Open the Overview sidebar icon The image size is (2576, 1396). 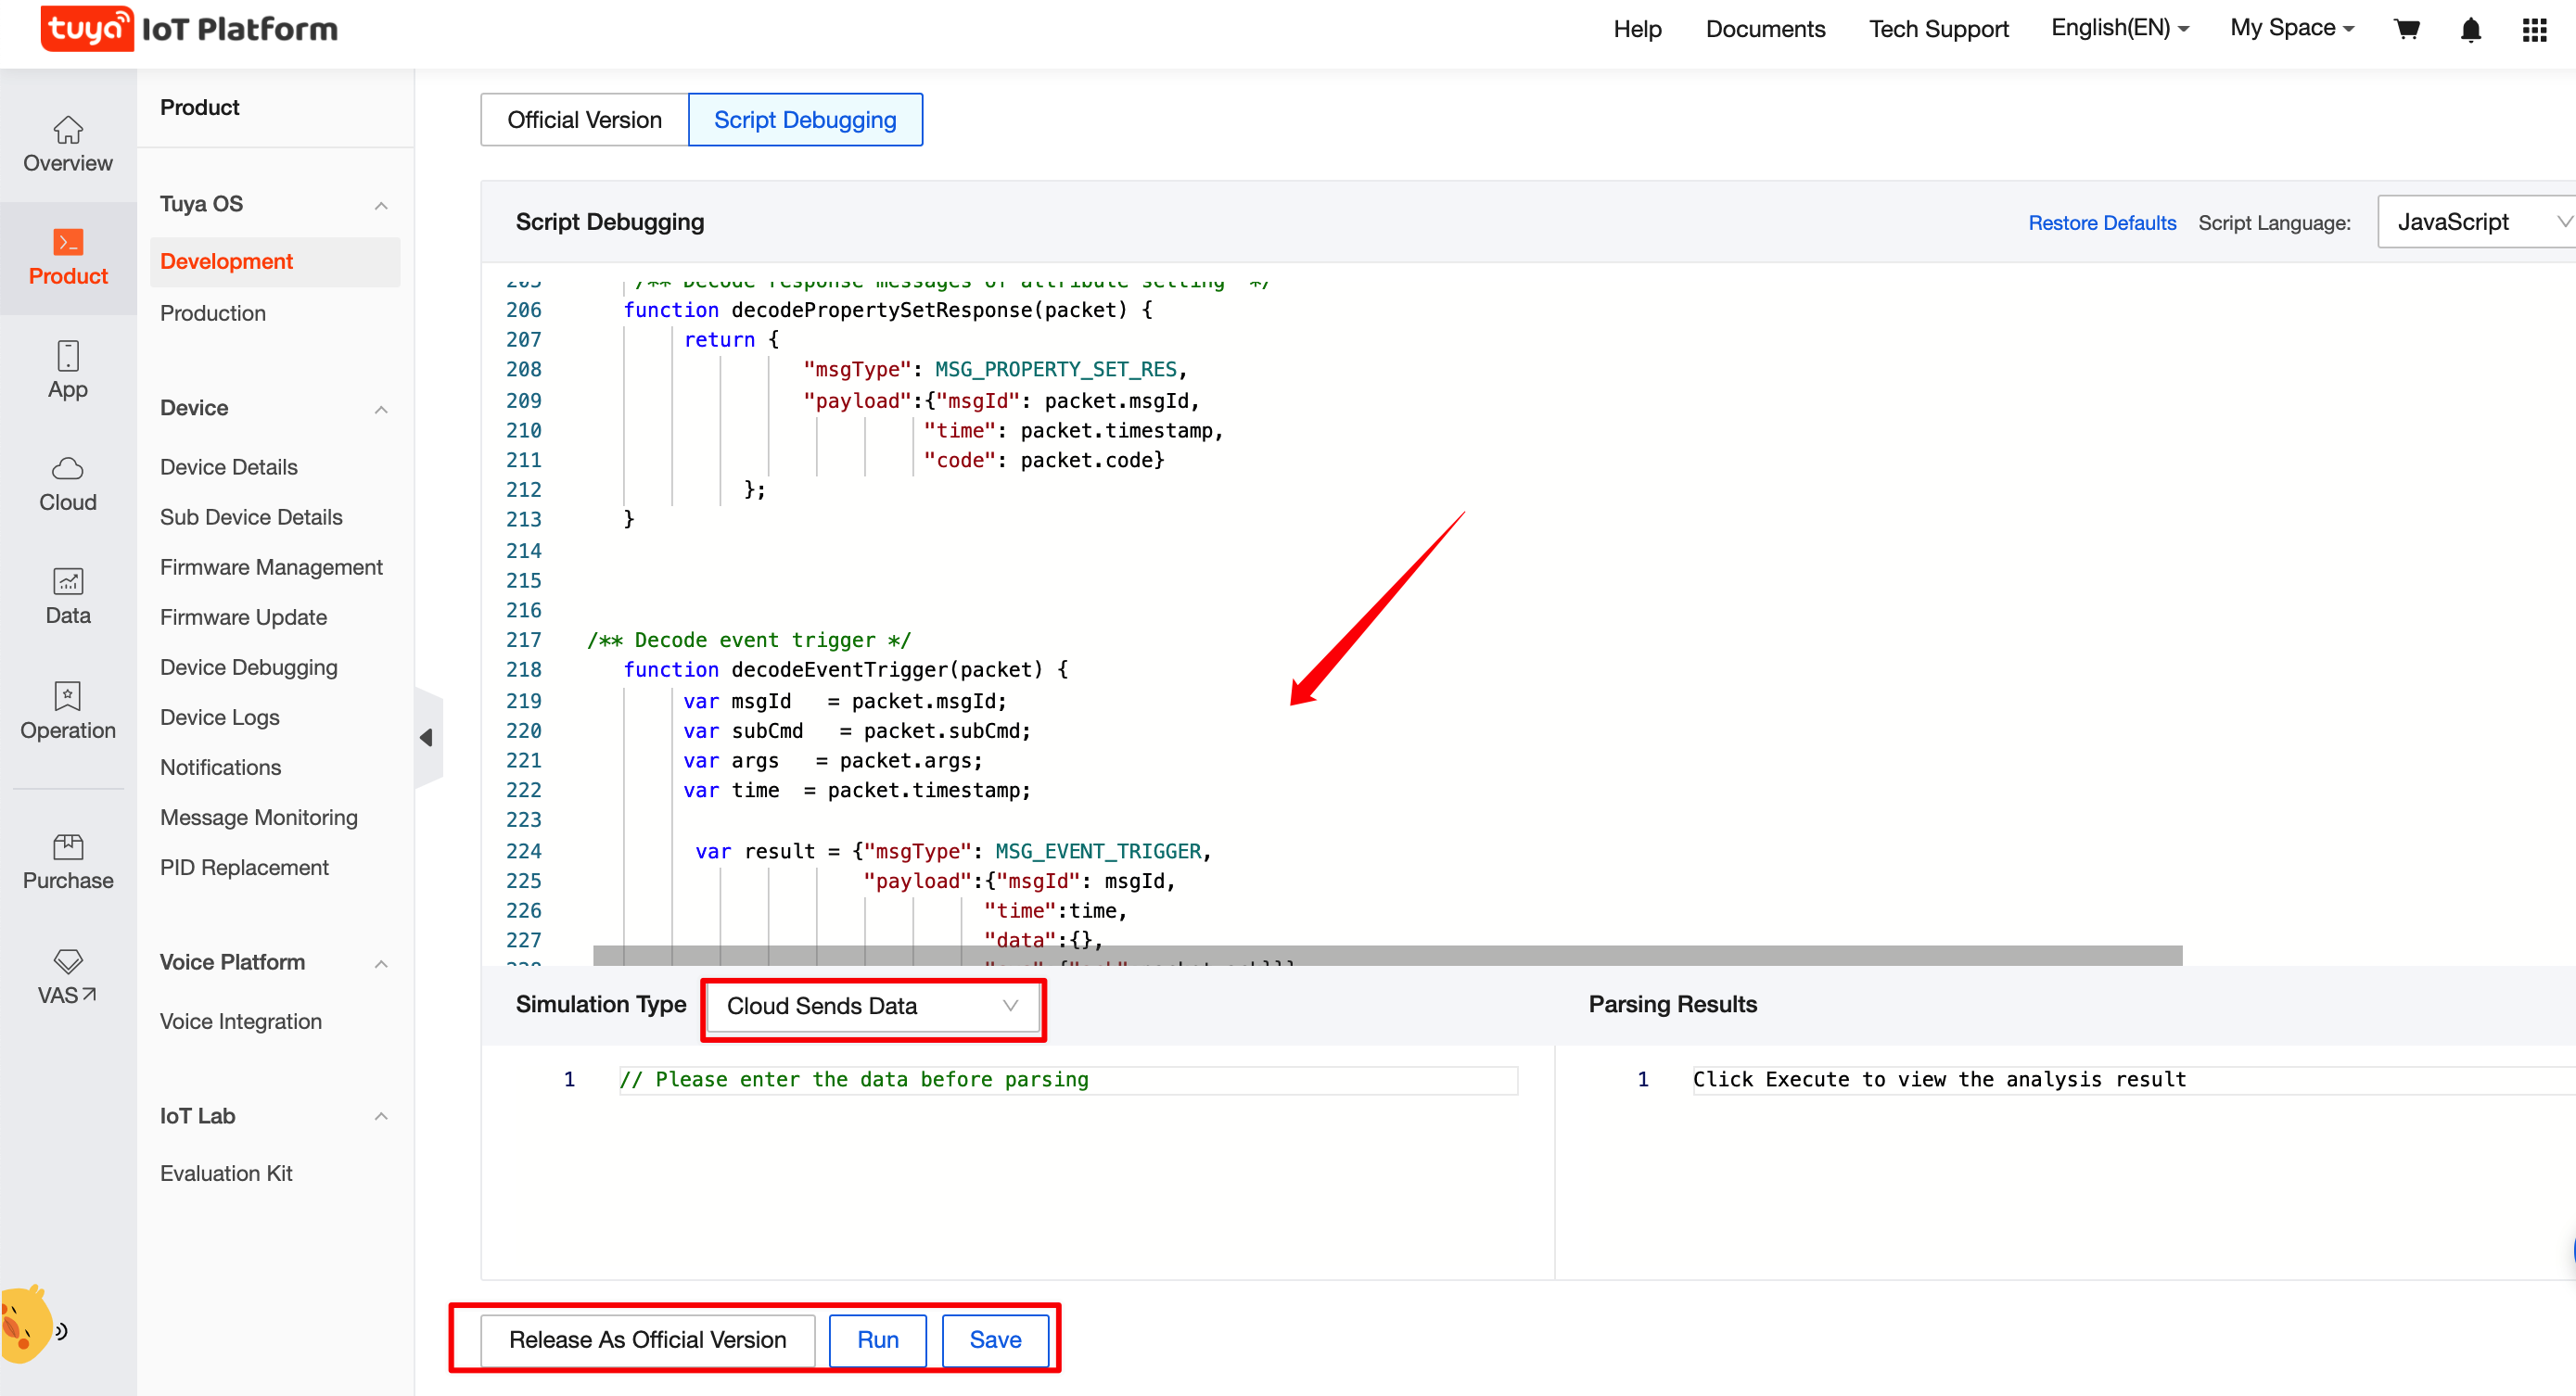point(66,145)
